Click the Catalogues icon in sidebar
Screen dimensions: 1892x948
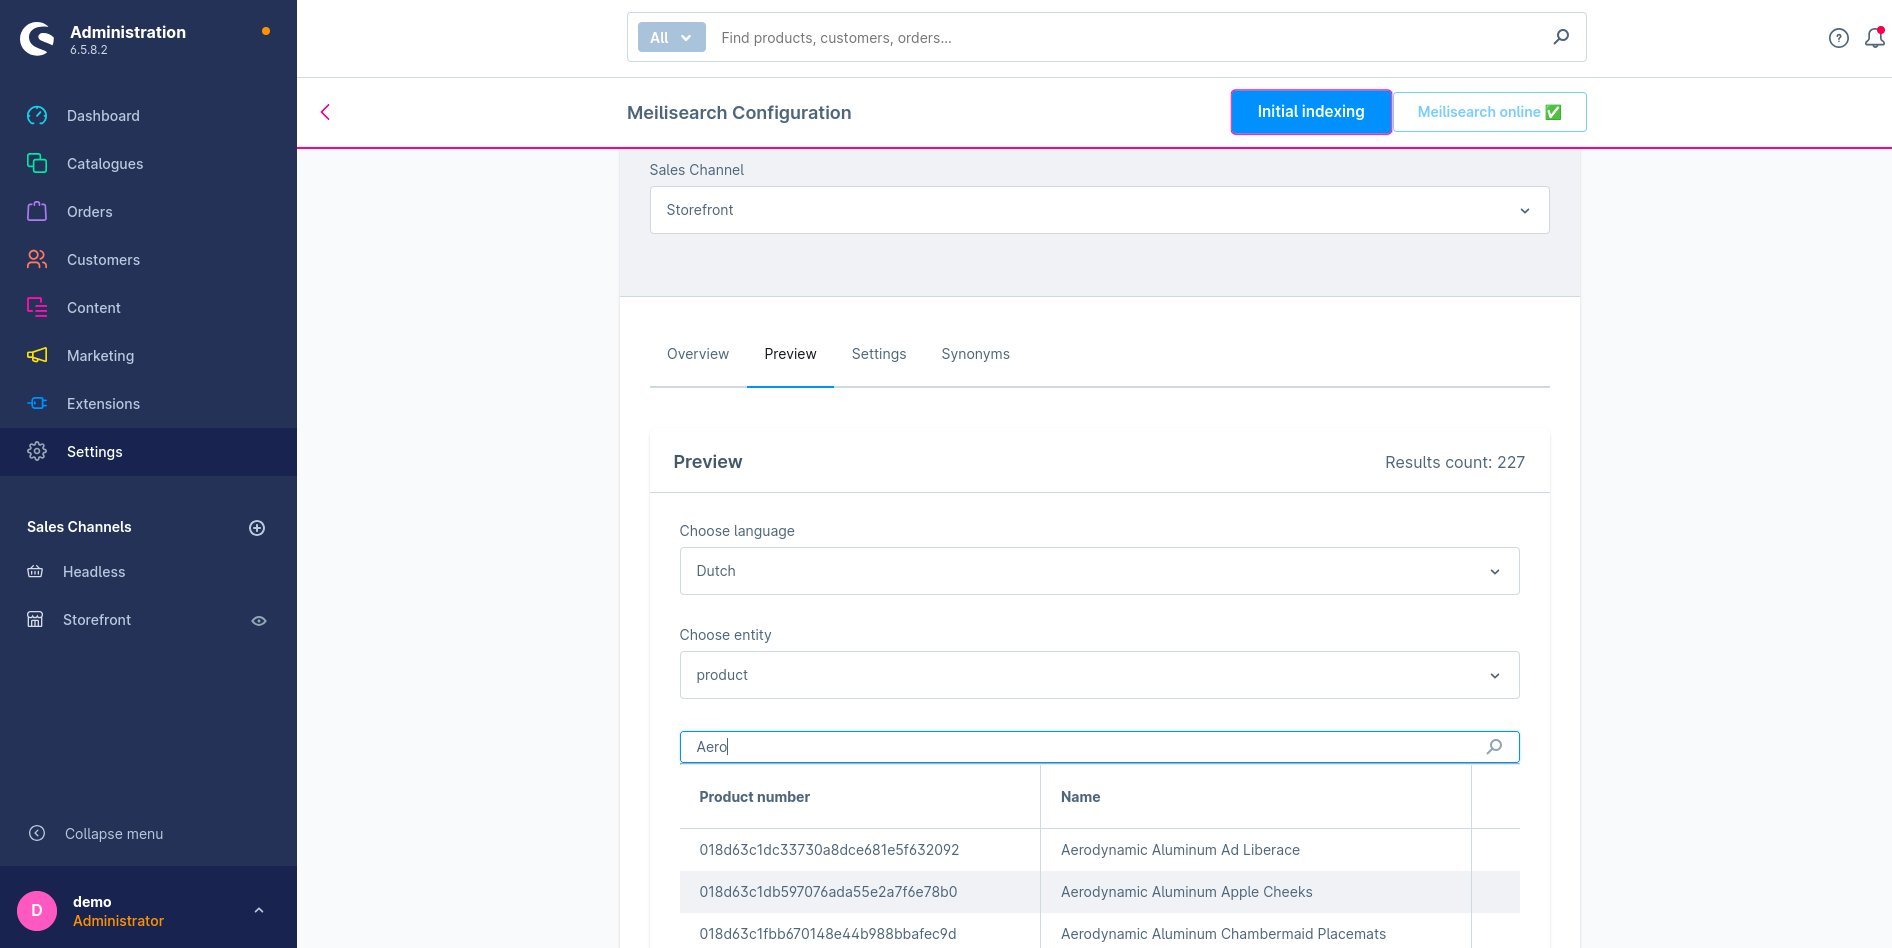37,164
